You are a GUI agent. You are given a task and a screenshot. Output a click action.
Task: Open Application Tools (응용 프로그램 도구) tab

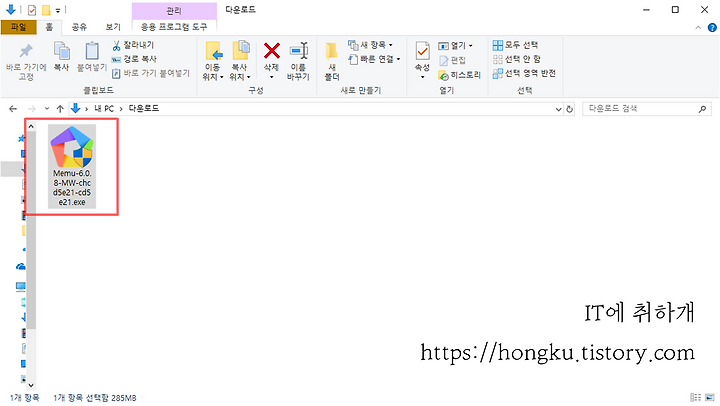click(x=174, y=27)
